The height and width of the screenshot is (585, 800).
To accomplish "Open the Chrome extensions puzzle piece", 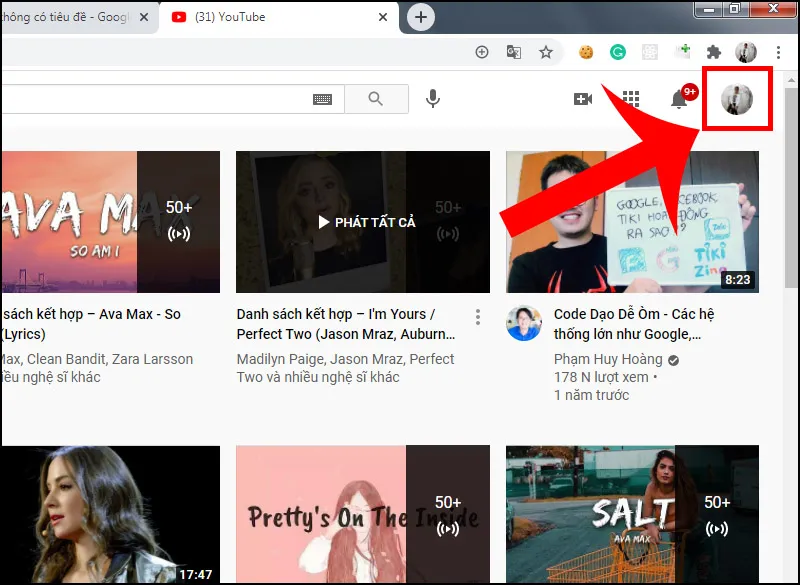I will (715, 52).
